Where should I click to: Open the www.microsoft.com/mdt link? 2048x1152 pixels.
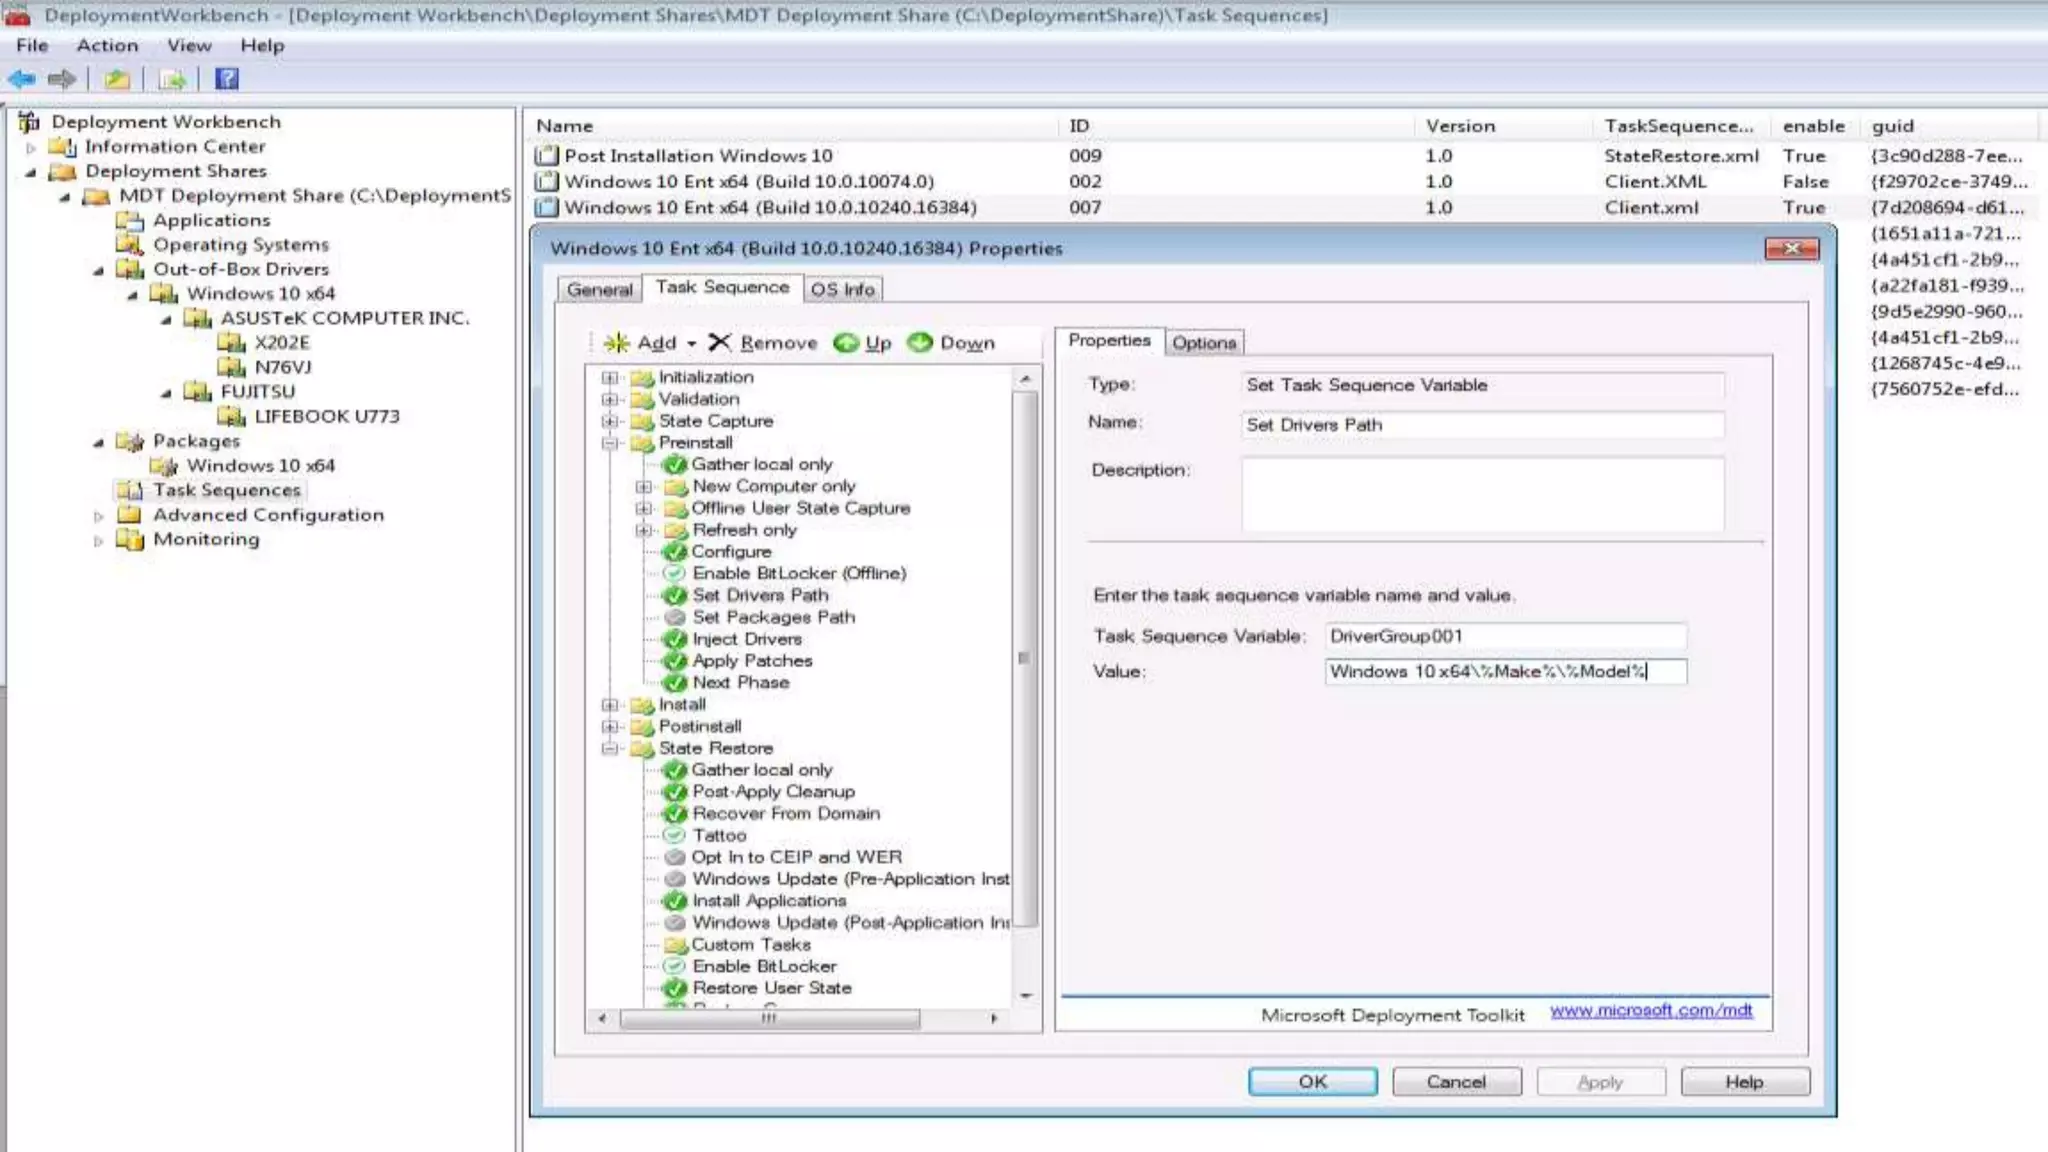tap(1651, 1011)
